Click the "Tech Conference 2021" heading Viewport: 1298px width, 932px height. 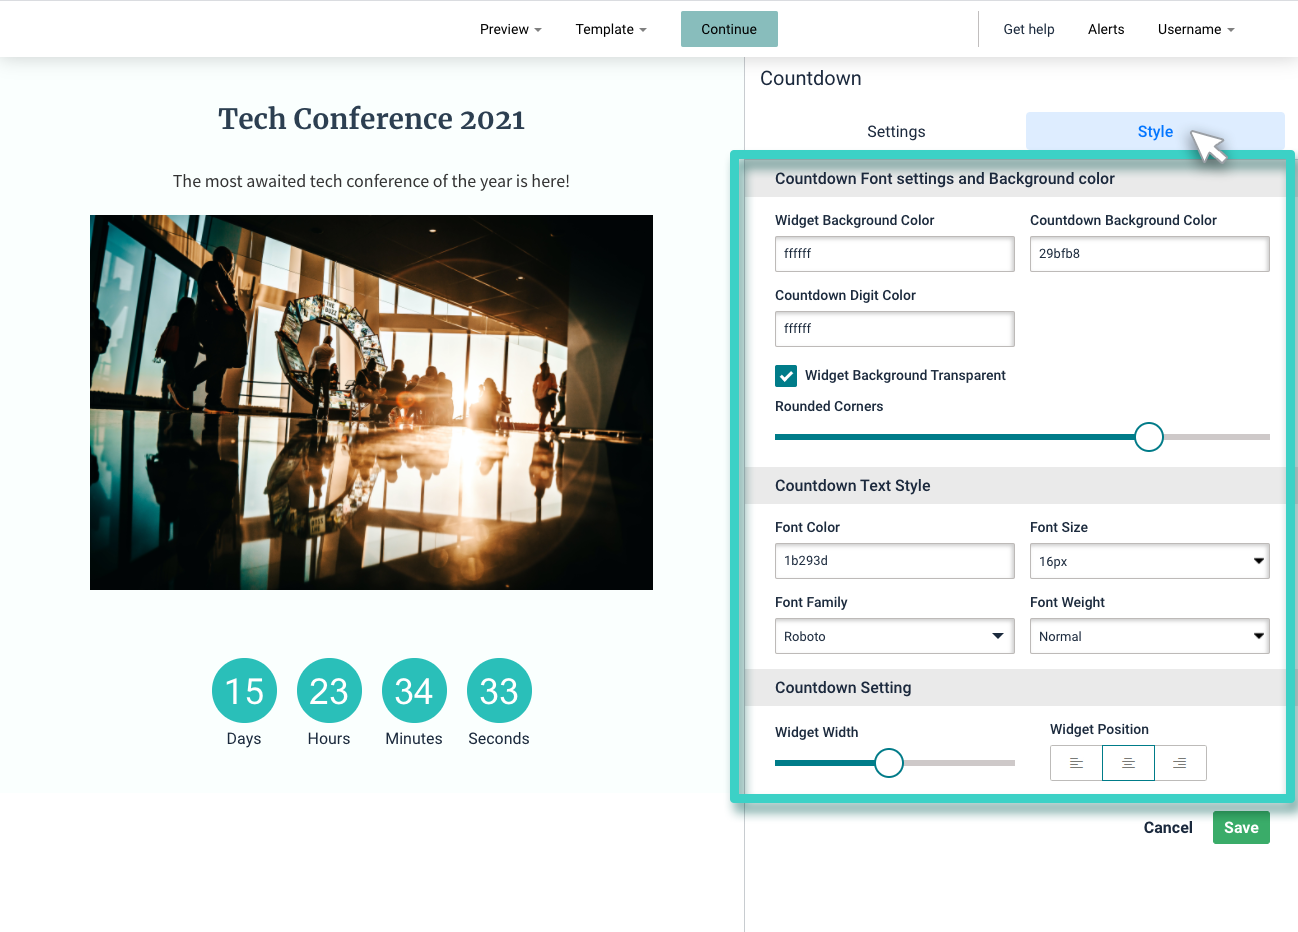pyautogui.click(x=371, y=119)
